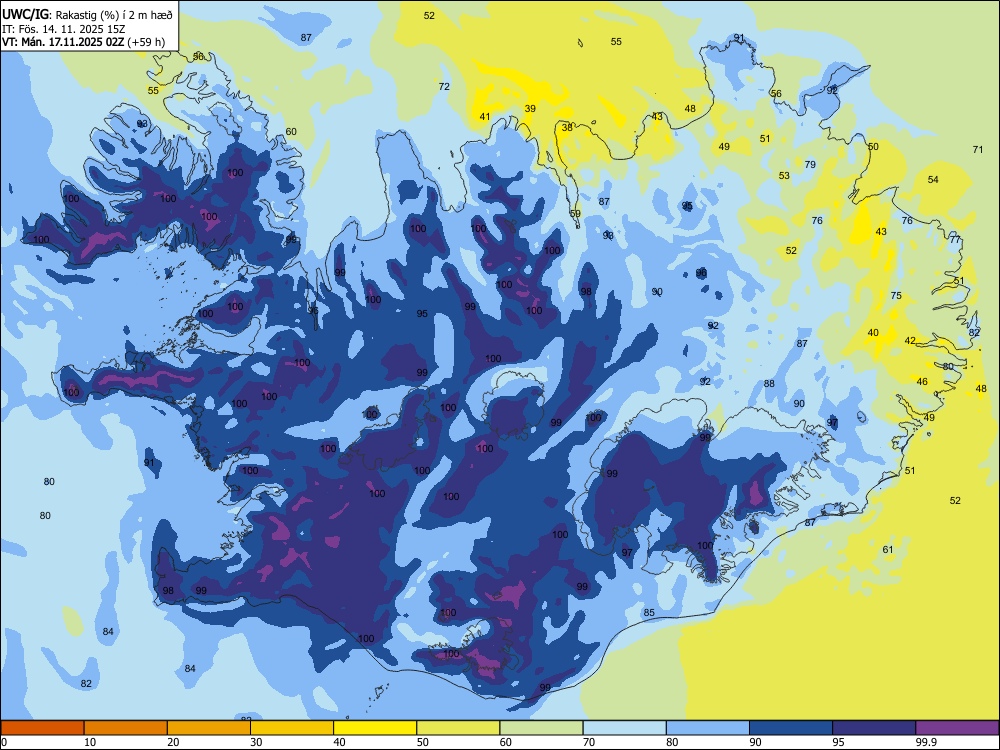Click the humidity value 56 near the northeast coast
This screenshot has width=1000, height=750.
pyautogui.click(x=776, y=94)
